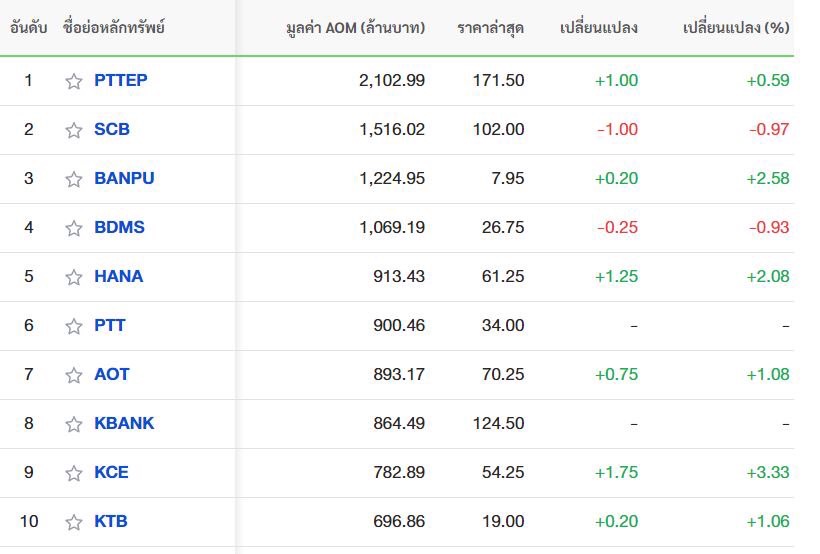820x554 pixels.
Task: Click the ชื่อย่อหลักทรัพย์ column header
Action: click(x=113, y=27)
